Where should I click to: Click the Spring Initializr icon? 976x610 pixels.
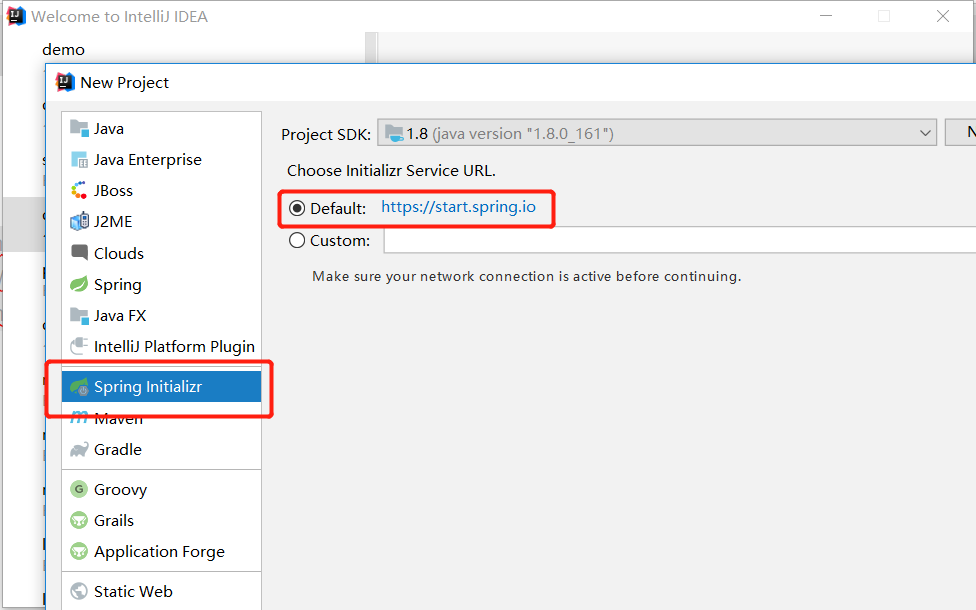pos(80,387)
